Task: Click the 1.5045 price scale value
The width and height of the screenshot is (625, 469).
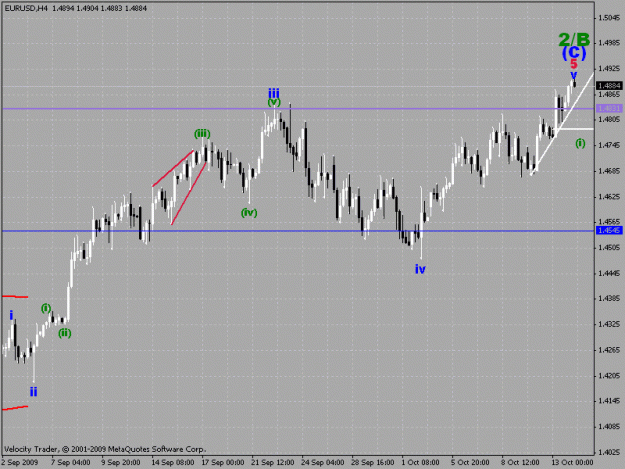Action: click(x=610, y=18)
